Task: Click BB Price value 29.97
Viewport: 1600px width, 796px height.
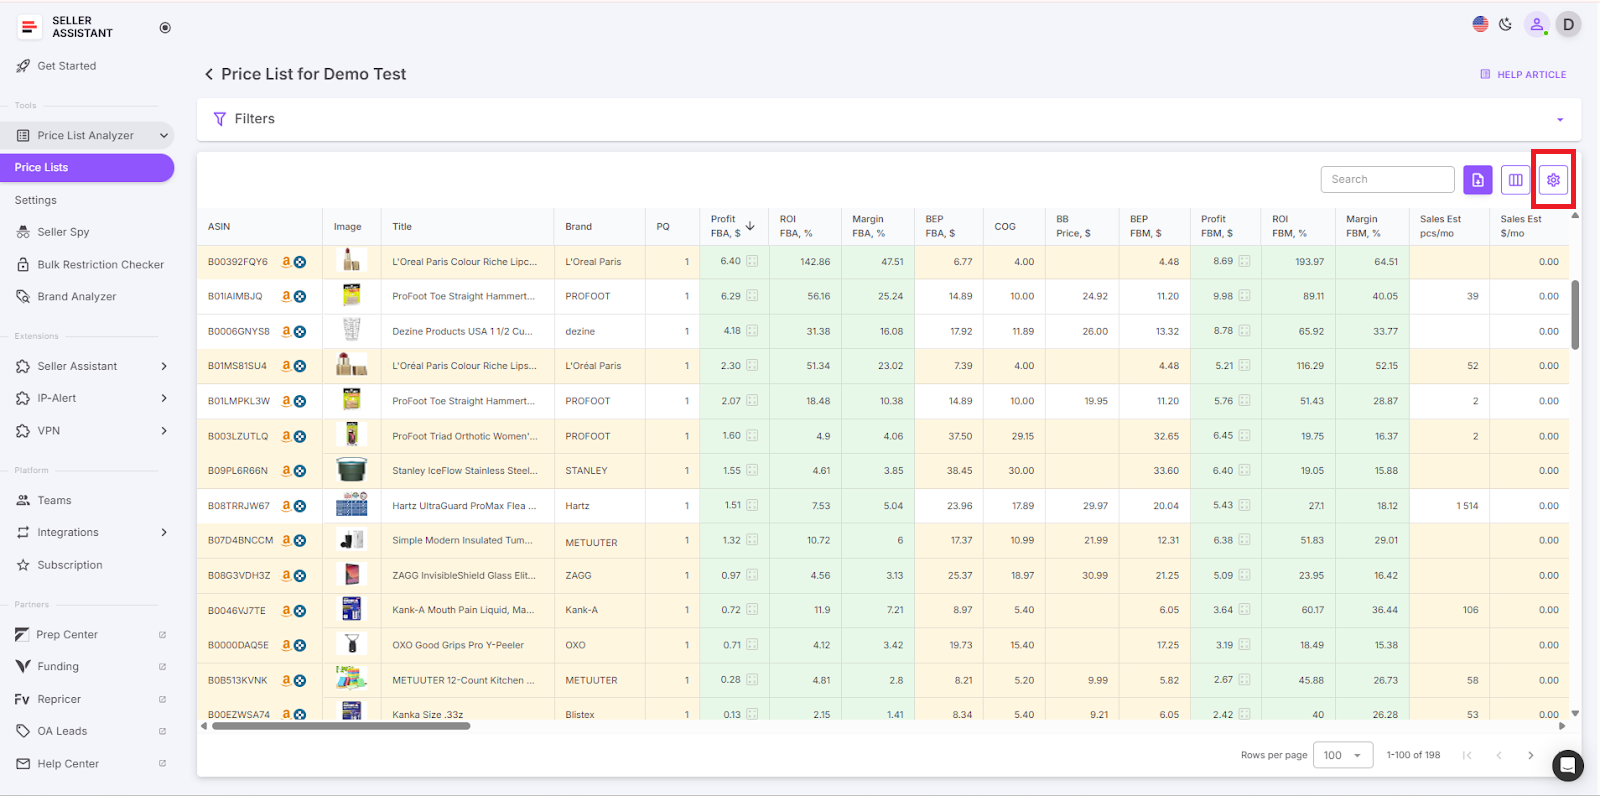Action: click(x=1095, y=506)
